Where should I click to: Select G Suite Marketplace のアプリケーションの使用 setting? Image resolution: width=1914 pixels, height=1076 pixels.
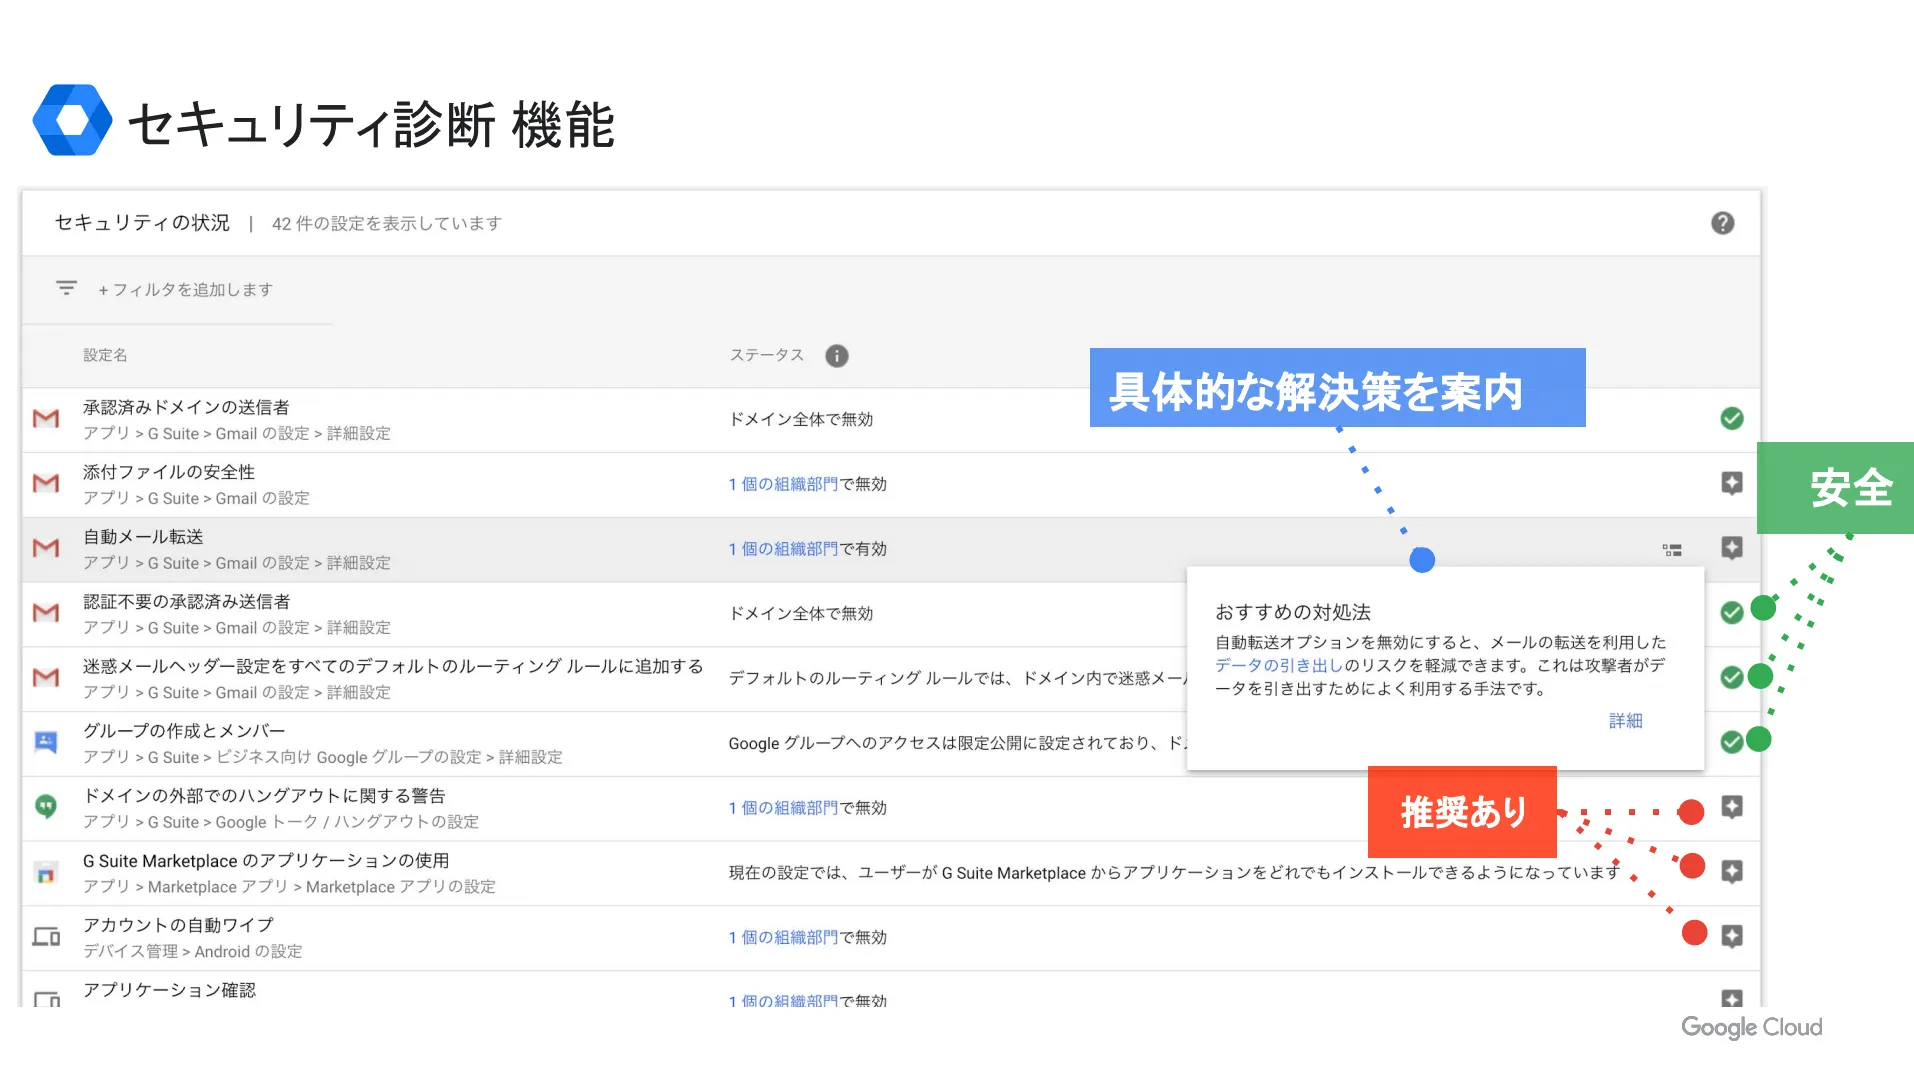click(266, 861)
